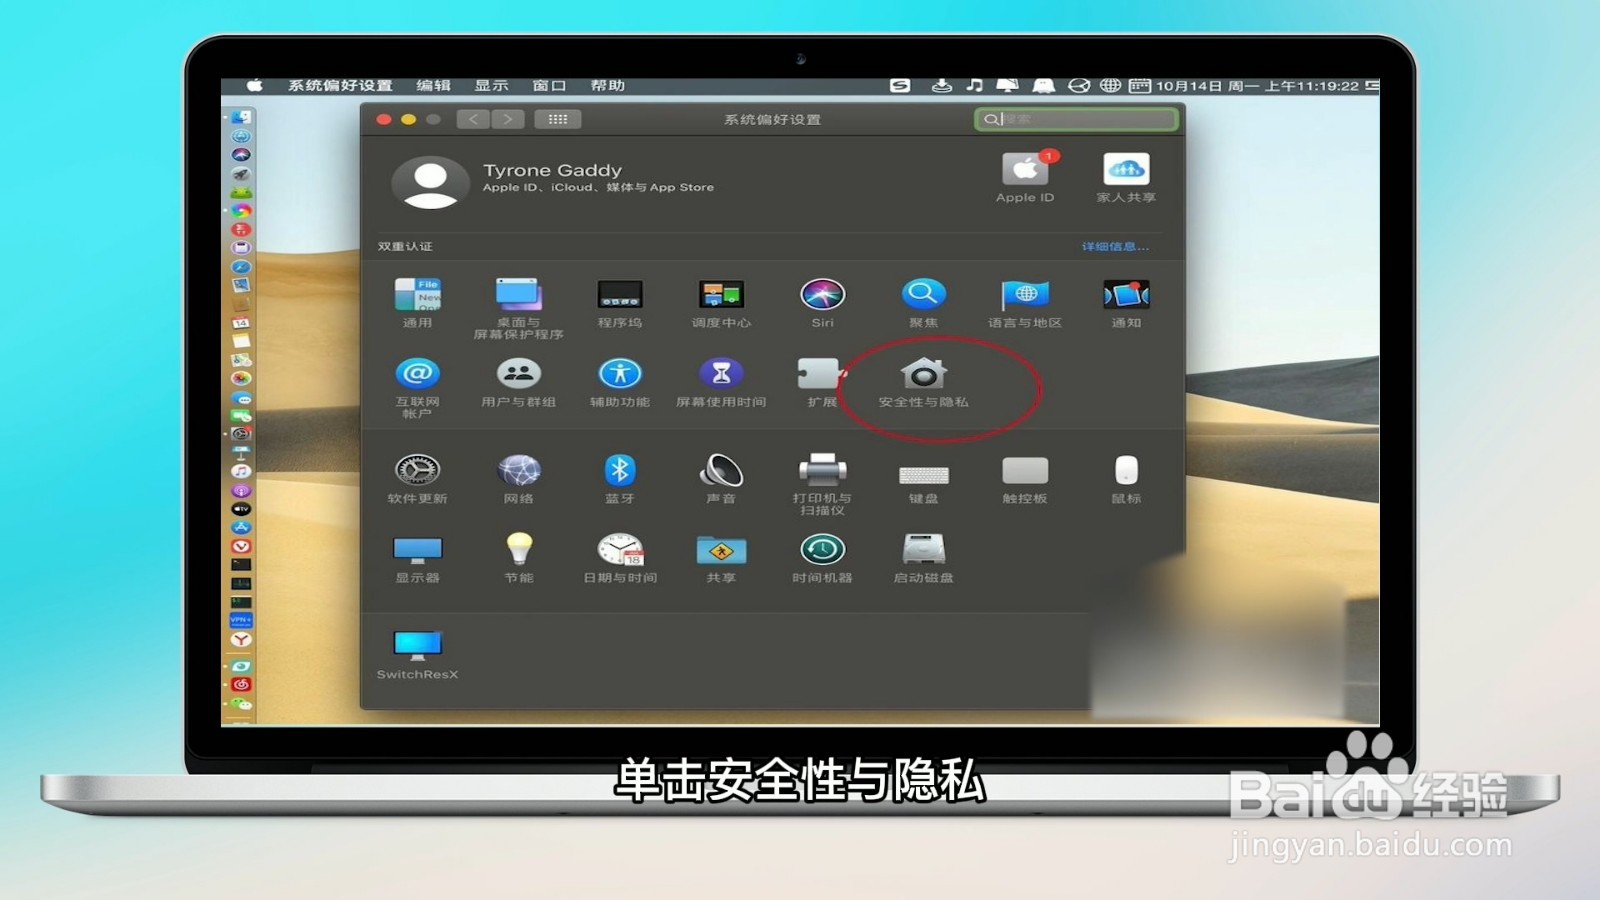This screenshot has width=1600, height=900.
Task: Open the 触控板 (Trackpad) pane
Action: point(1025,470)
